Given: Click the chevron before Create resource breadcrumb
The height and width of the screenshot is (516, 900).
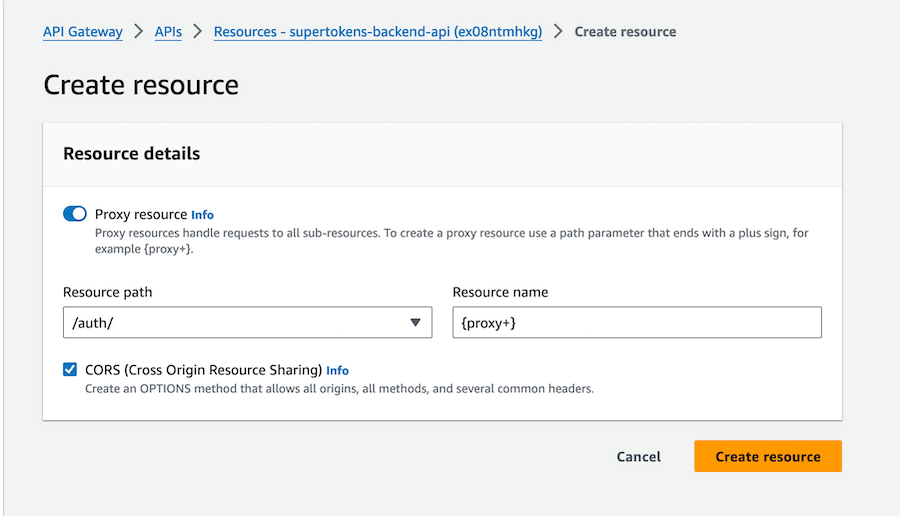Looking at the screenshot, I should 559,32.
